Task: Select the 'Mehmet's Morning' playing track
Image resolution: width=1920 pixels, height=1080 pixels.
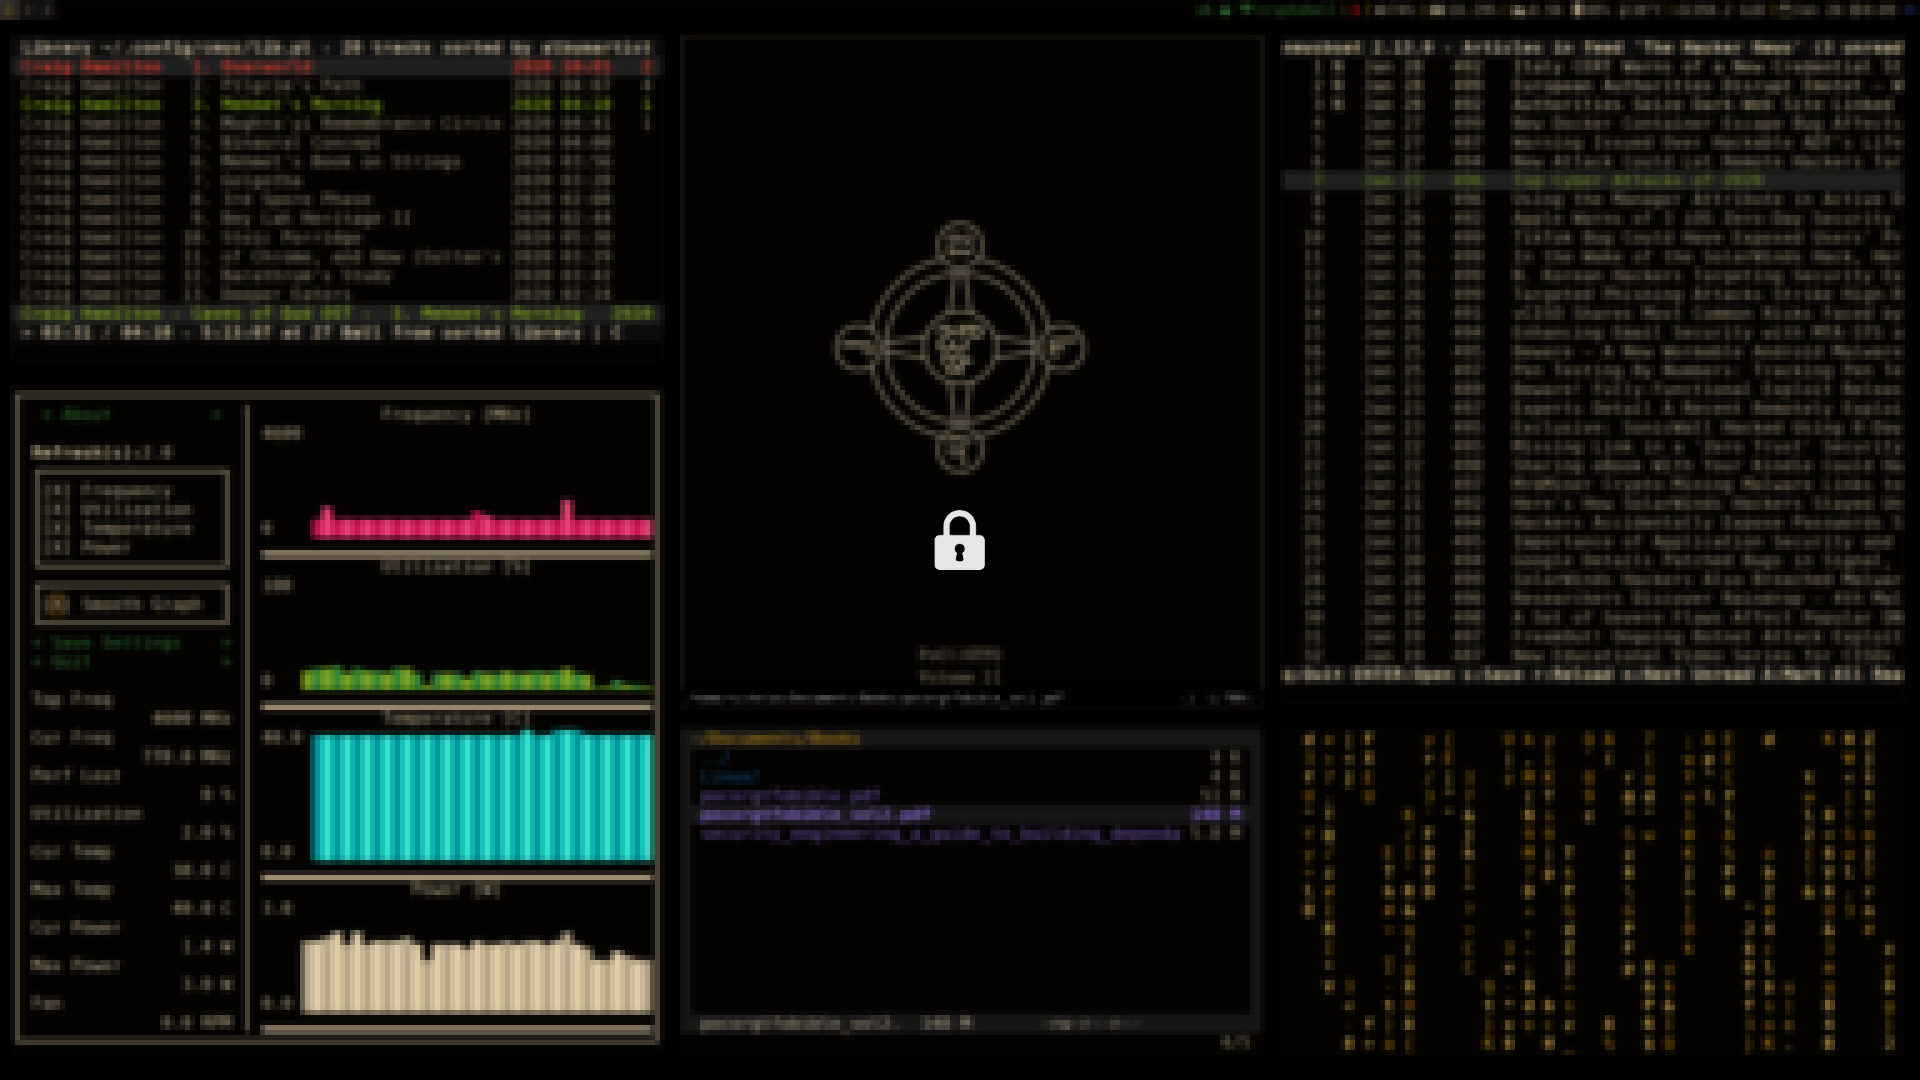Action: [301, 104]
